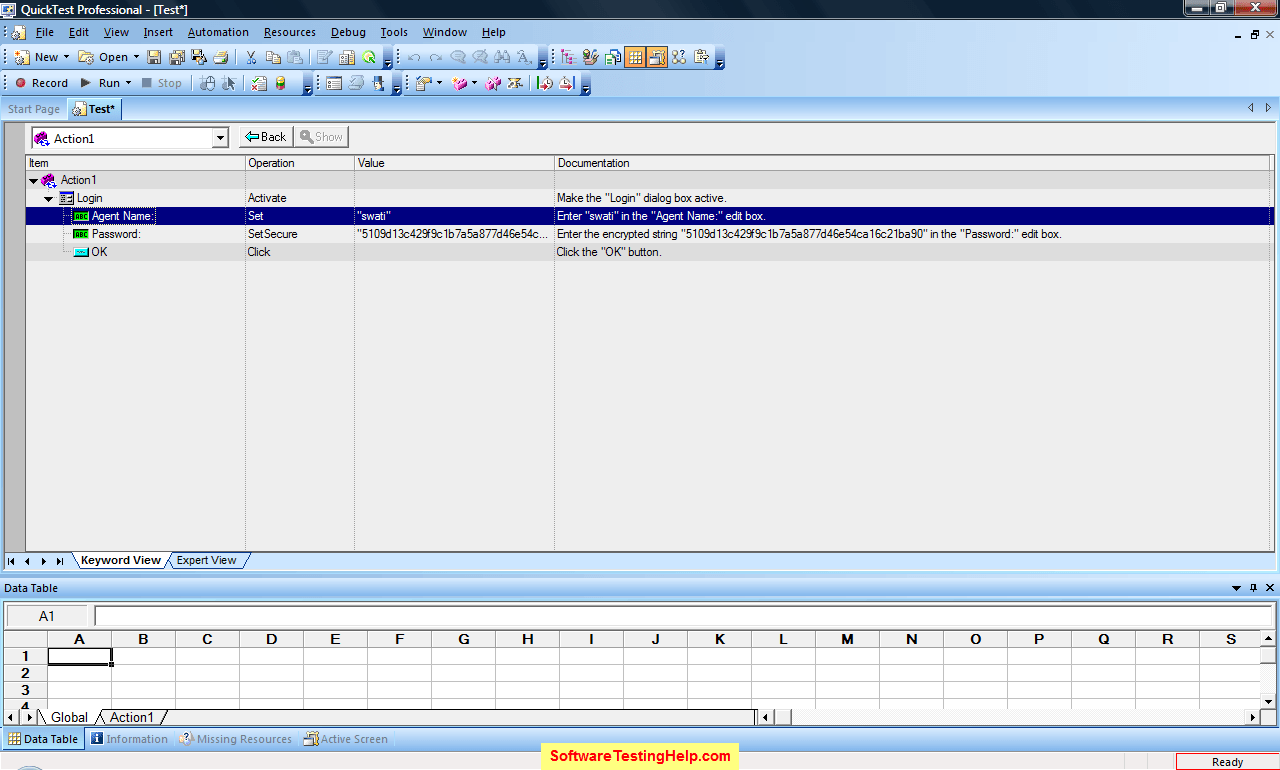Click the Paste toolbar icon
This screenshot has height=770, width=1280.
[293, 57]
